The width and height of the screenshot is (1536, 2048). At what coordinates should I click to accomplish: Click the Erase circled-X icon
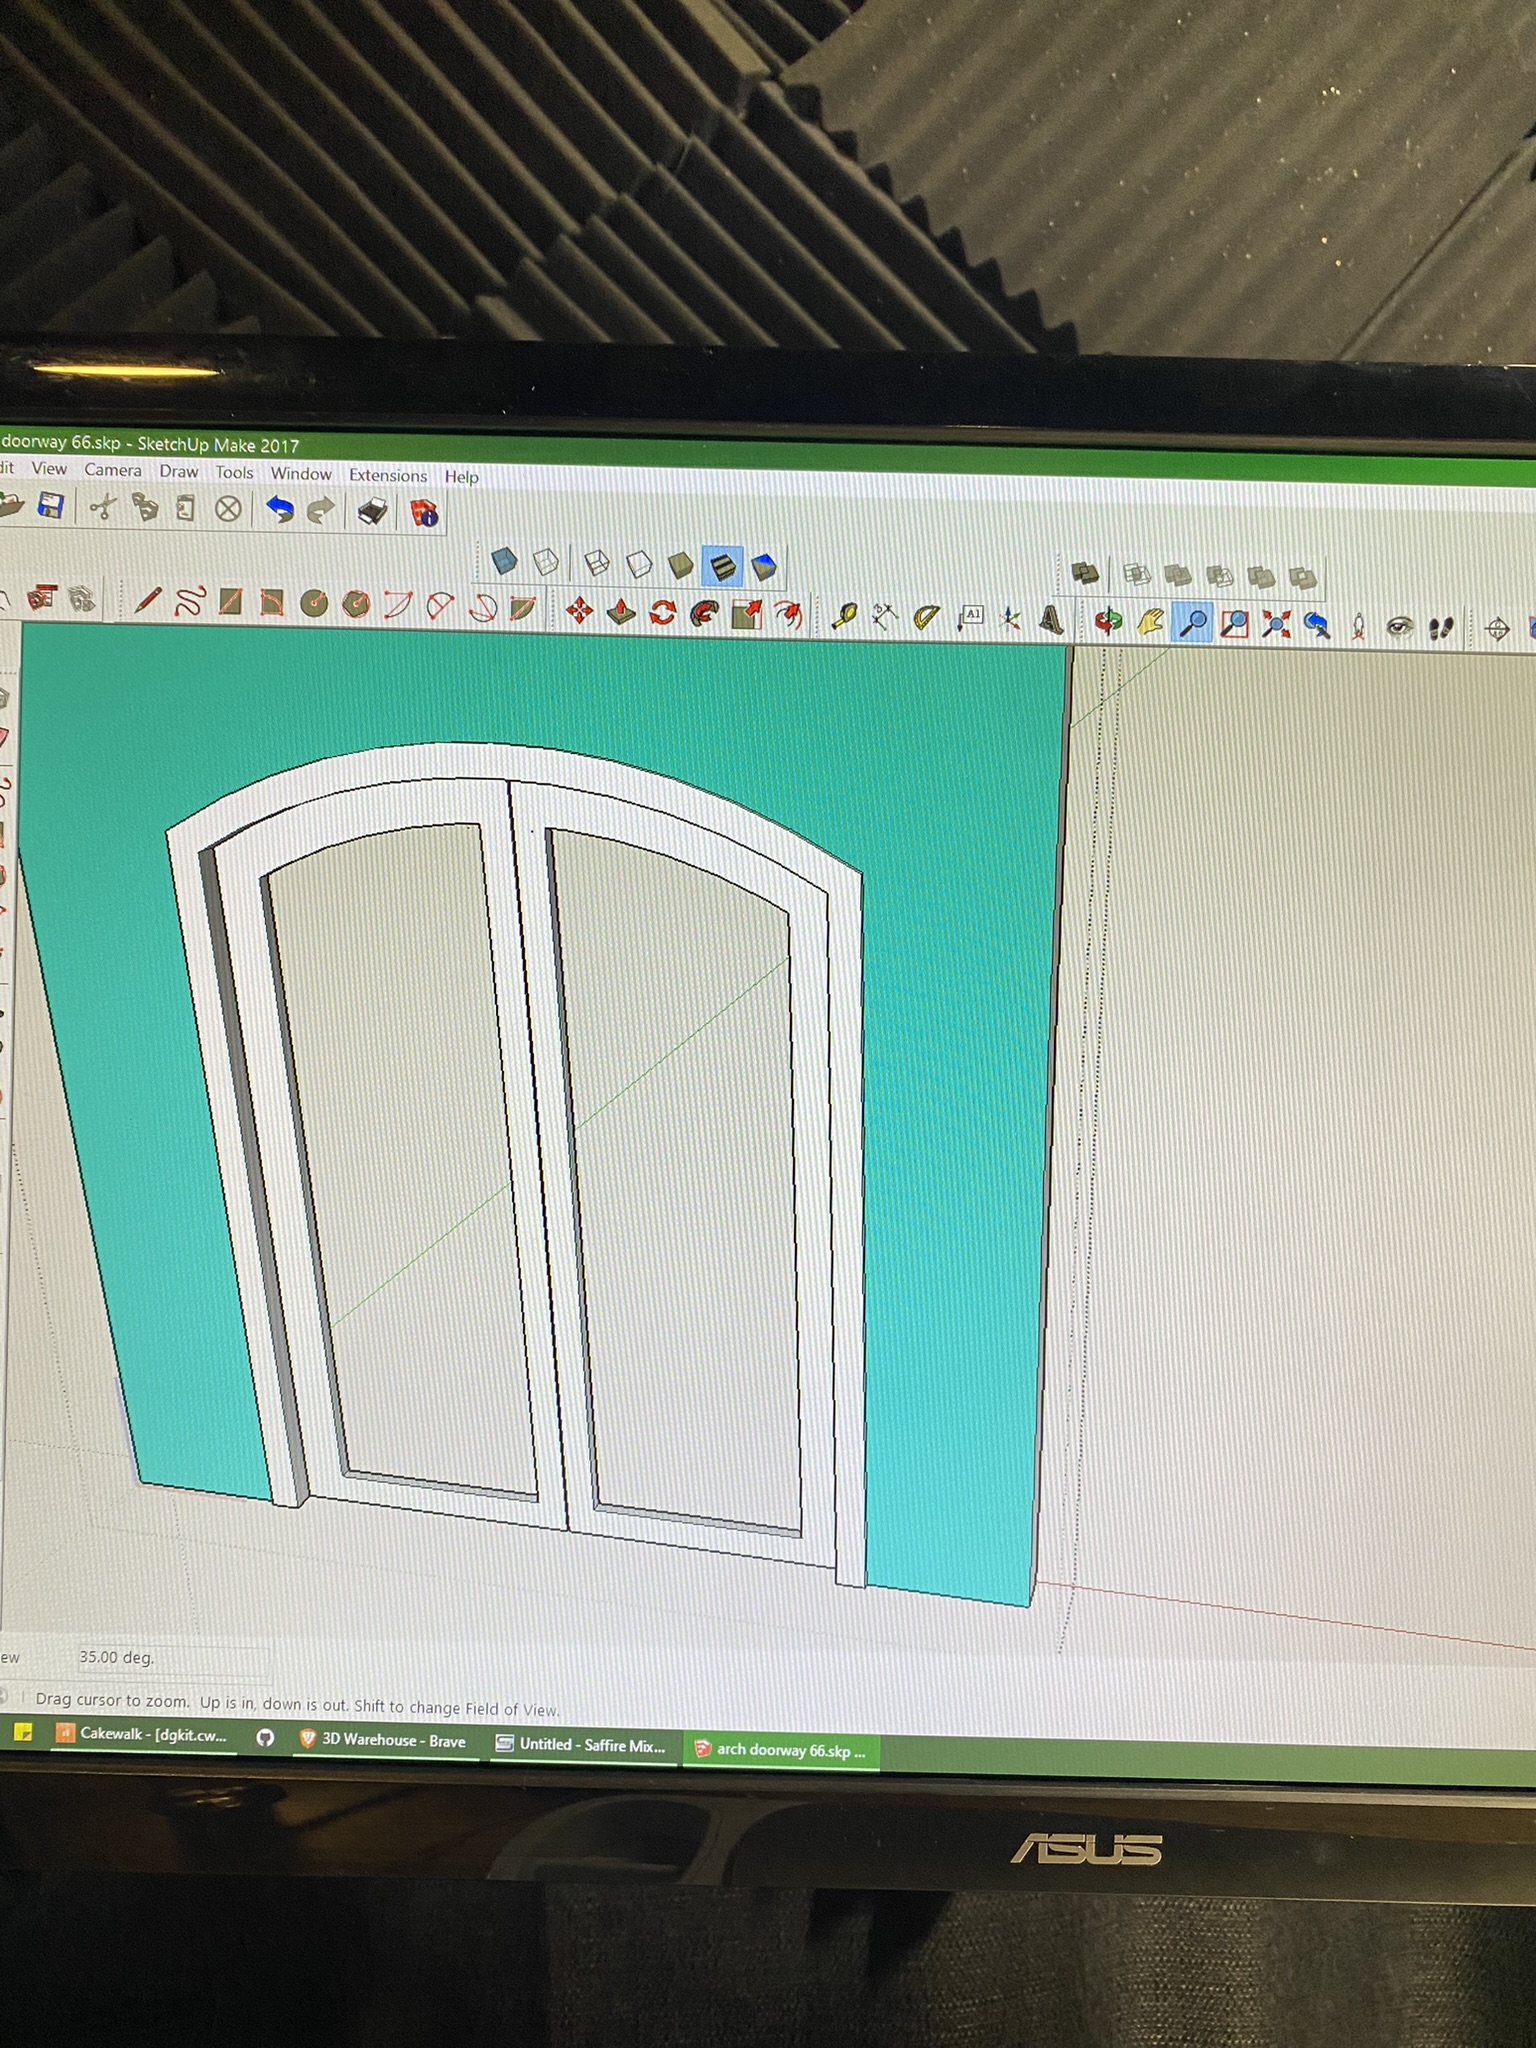[x=228, y=509]
